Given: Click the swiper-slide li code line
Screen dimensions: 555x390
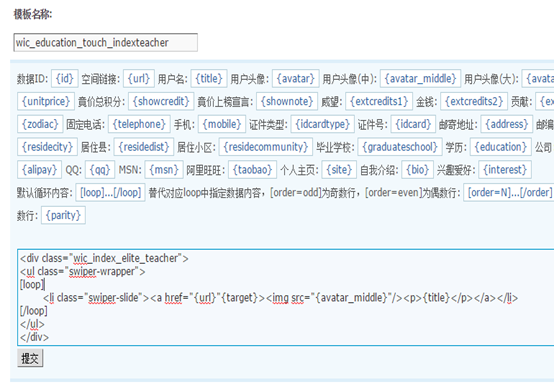Looking at the screenshot, I should (x=280, y=298).
